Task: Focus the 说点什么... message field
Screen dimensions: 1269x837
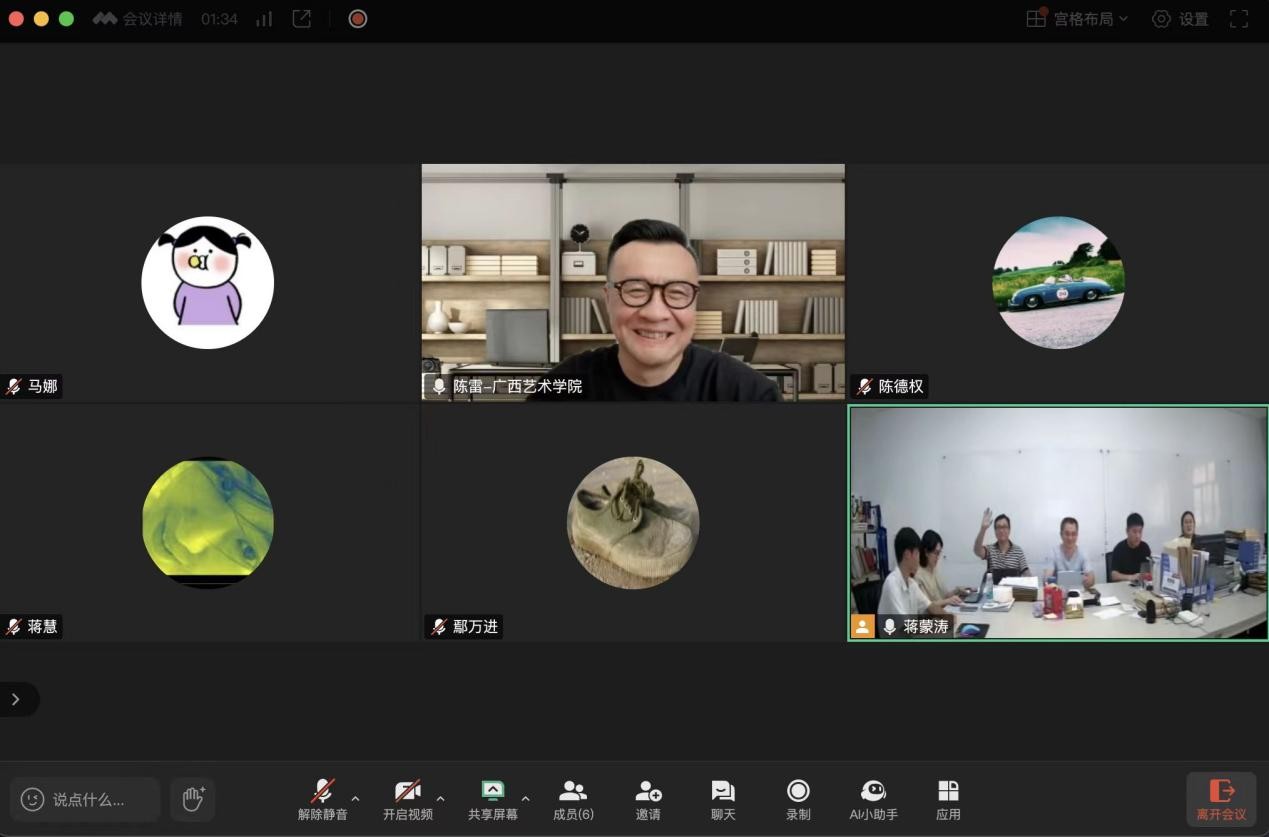Action: coord(85,799)
